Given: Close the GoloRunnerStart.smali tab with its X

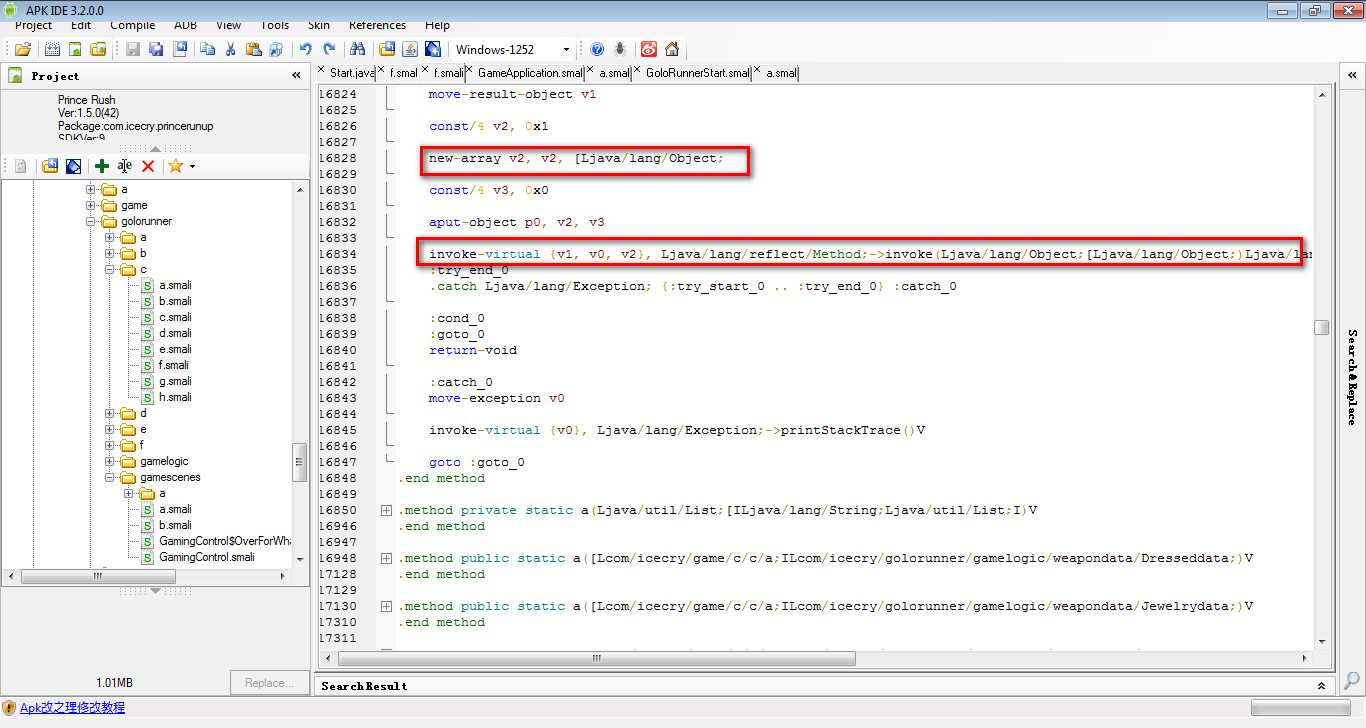Looking at the screenshot, I should pyautogui.click(x=638, y=70).
